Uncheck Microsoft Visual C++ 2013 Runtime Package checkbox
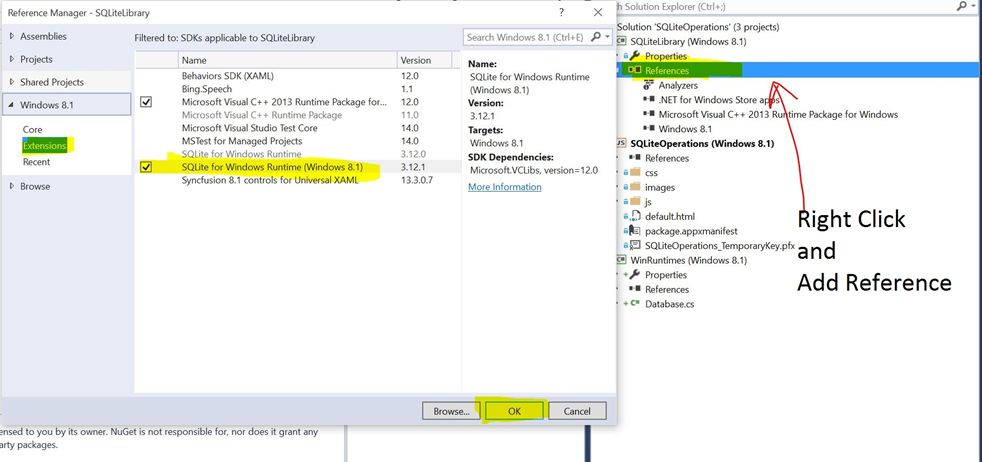Screen dimensions: 982x462 [x=146, y=101]
